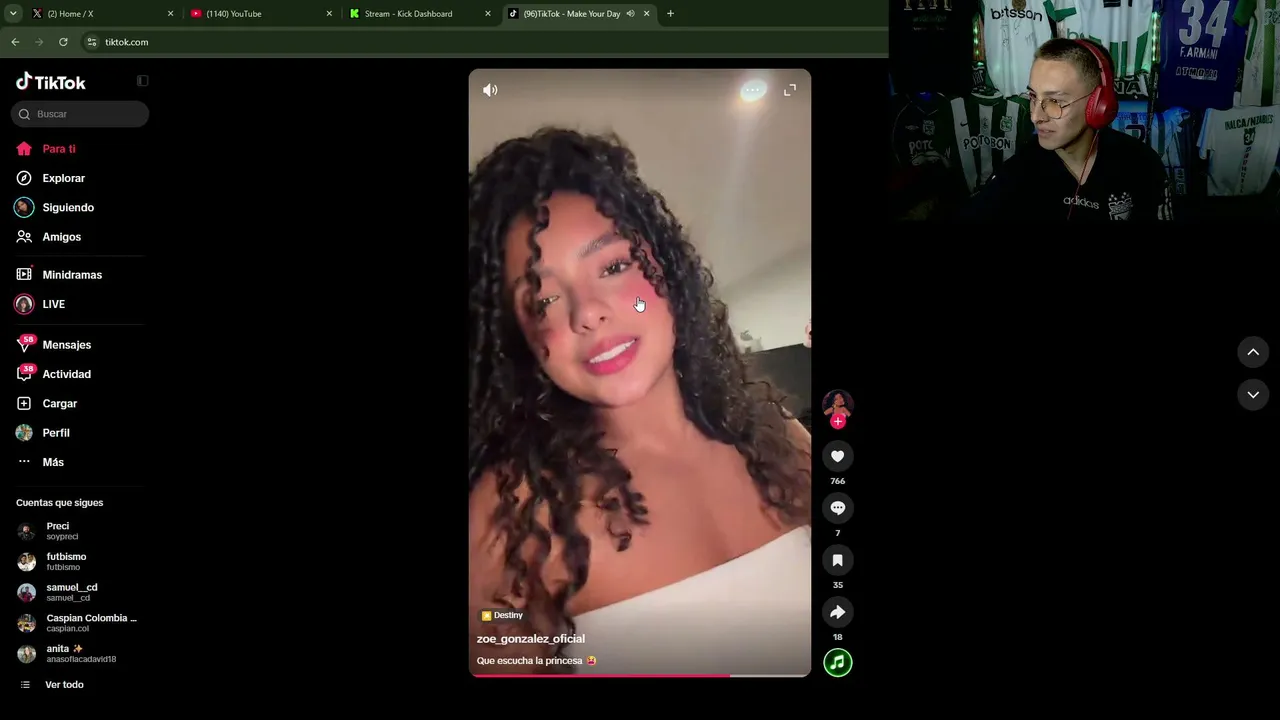This screenshot has width=1280, height=720.
Task: Open the Caspian Colombia followed account
Action: point(80,623)
